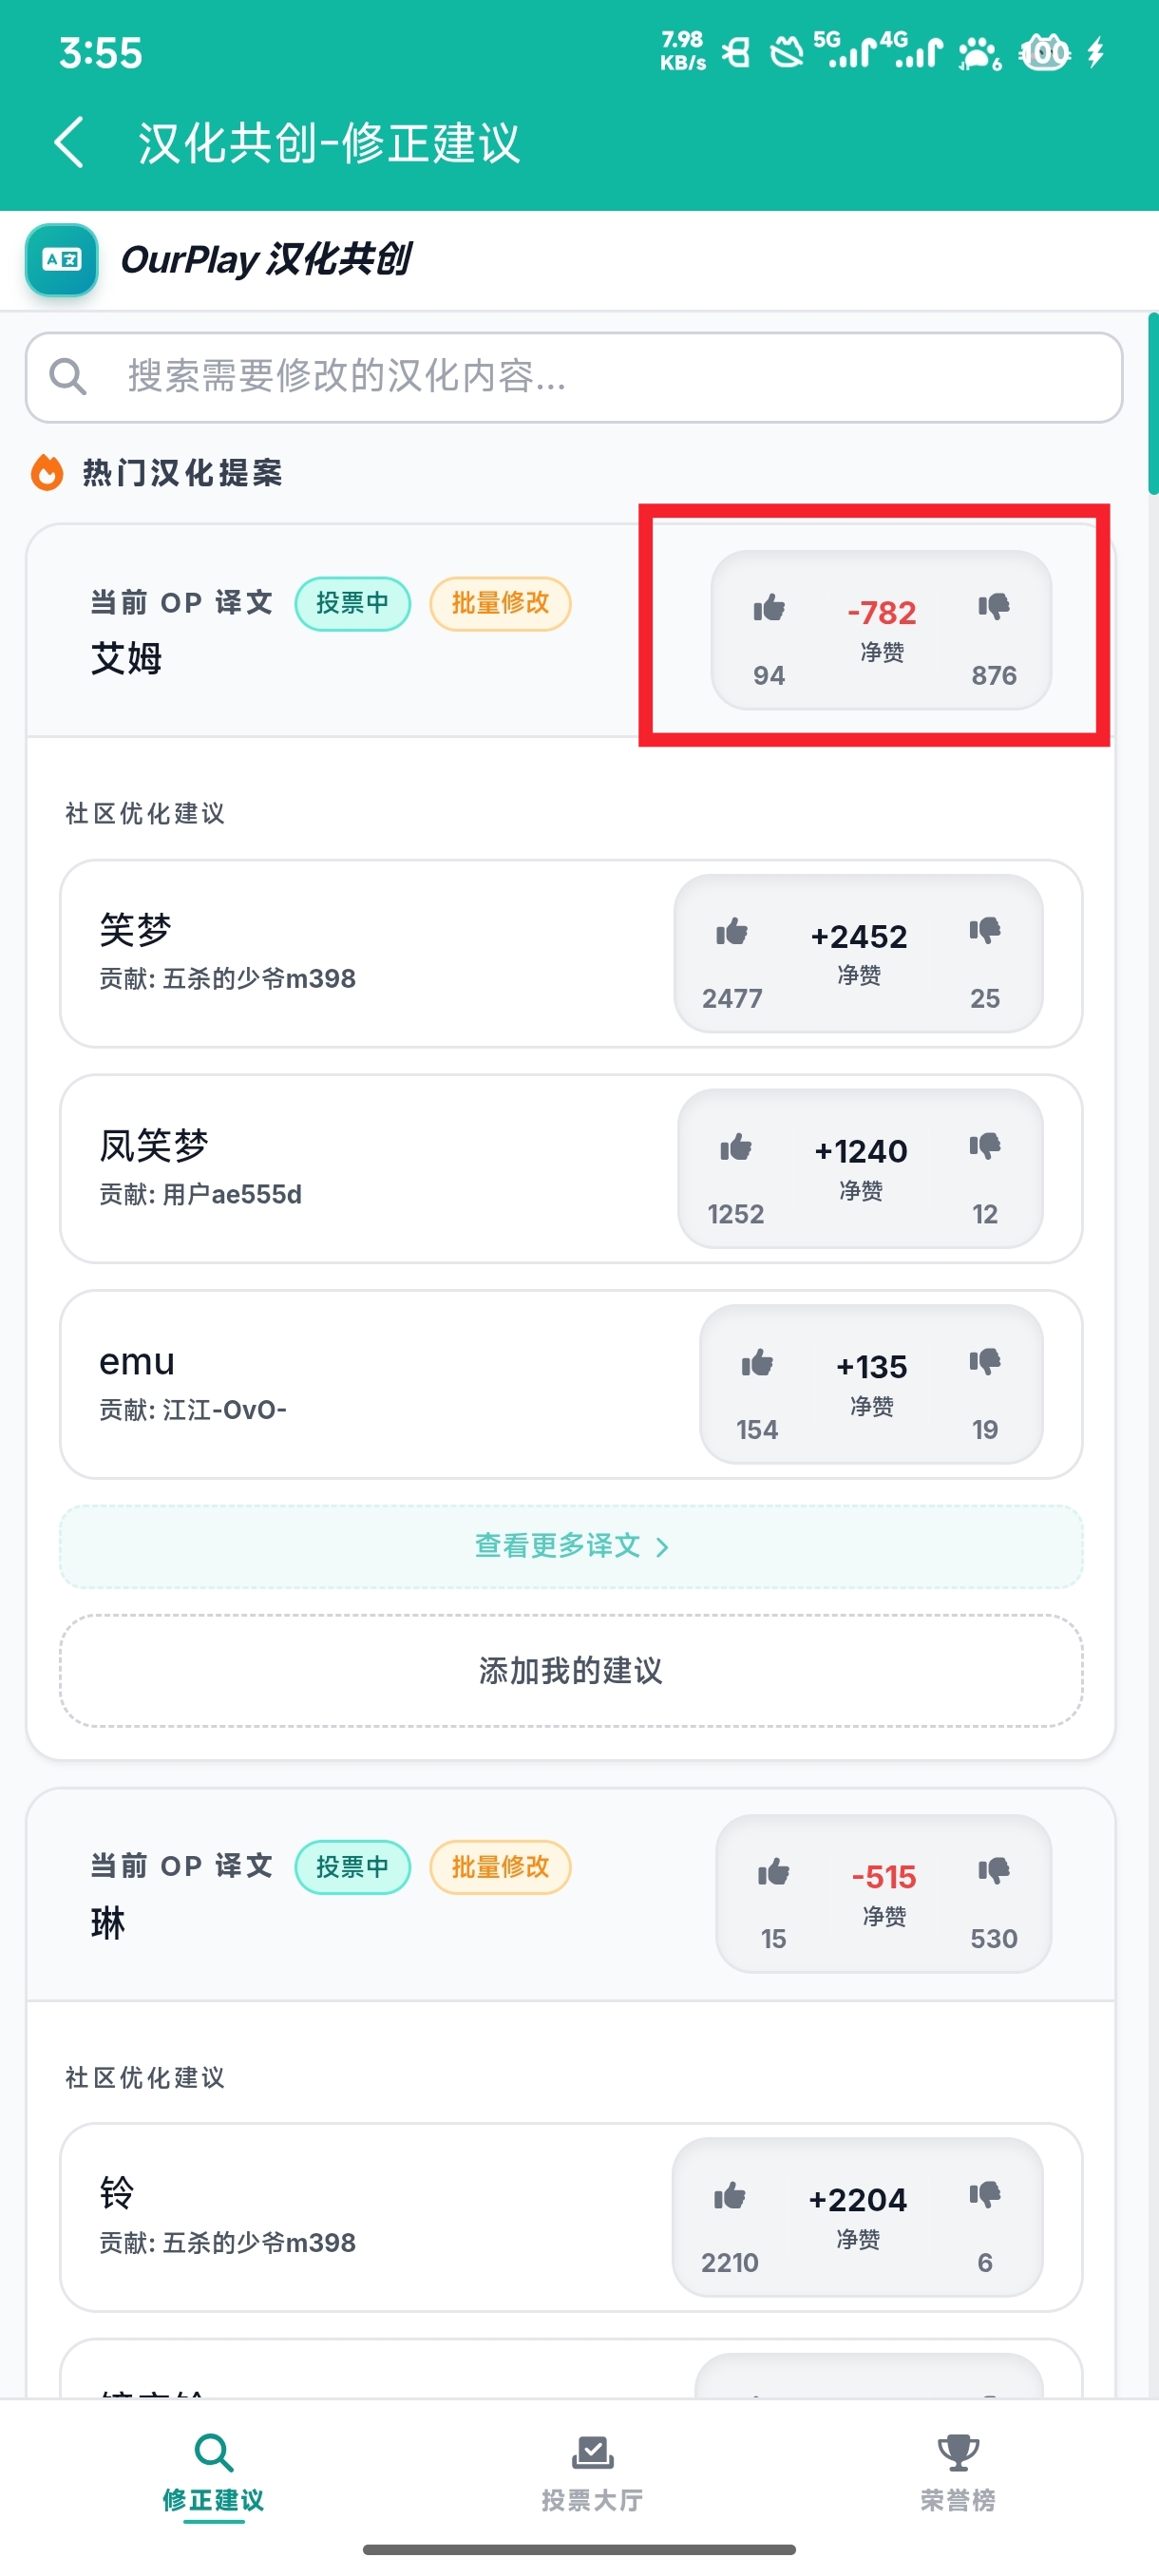This screenshot has height=2576, width=1159.
Task: Downvote the current translation 艾姆
Action: coord(993,607)
